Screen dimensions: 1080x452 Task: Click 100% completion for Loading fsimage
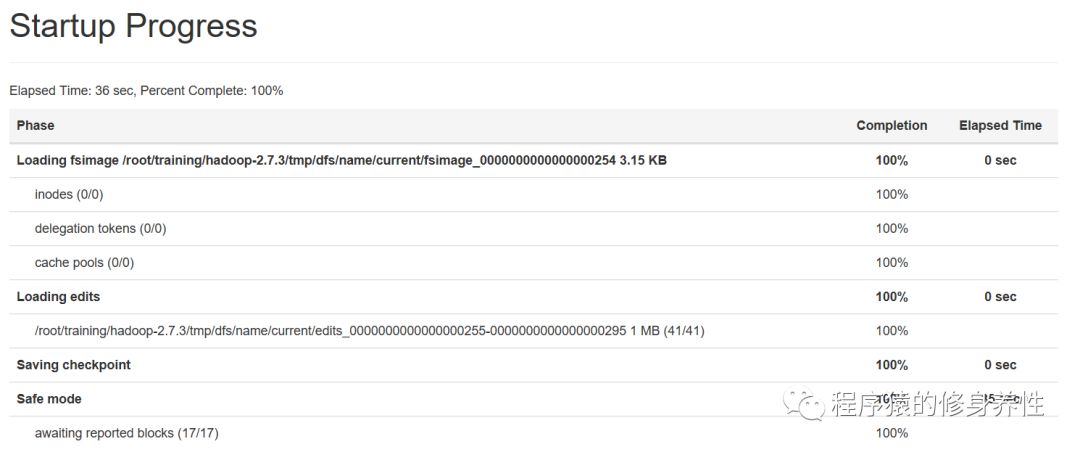[892, 161]
